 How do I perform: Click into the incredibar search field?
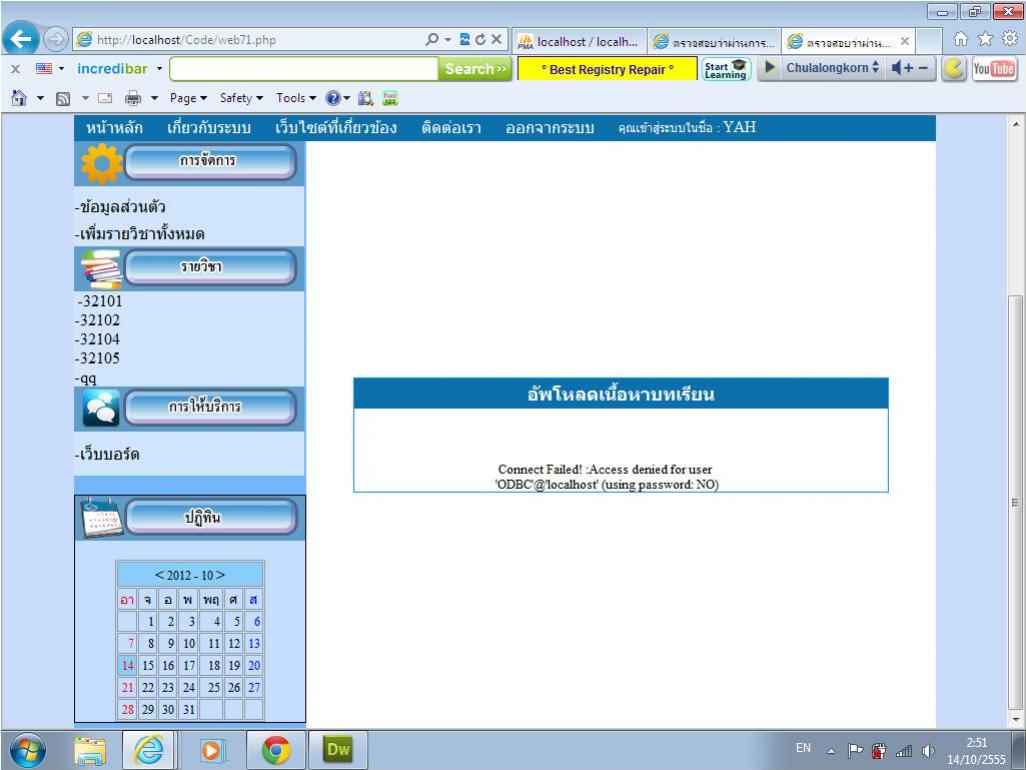(304, 69)
